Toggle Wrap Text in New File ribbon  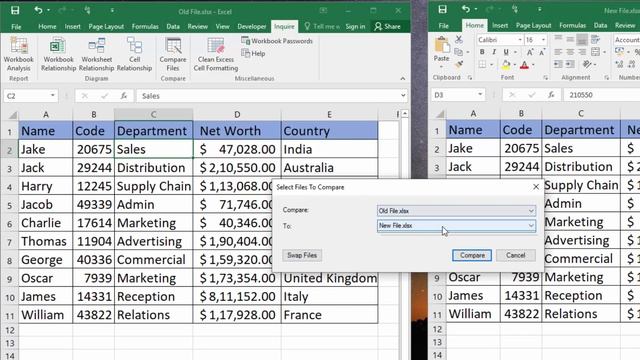pyautogui.click(x=596, y=40)
